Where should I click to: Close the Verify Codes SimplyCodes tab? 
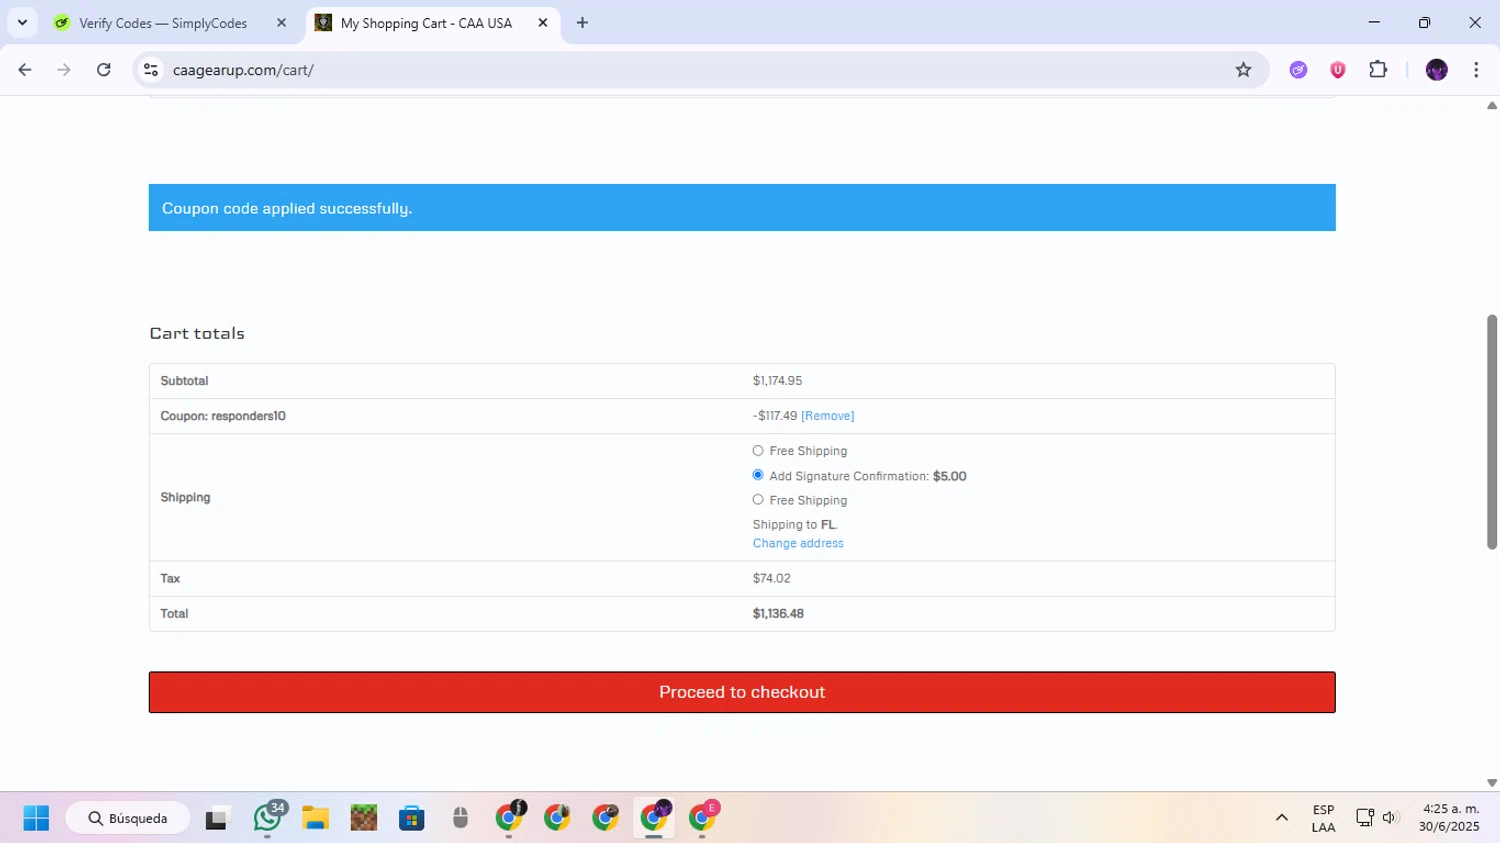tap(281, 23)
